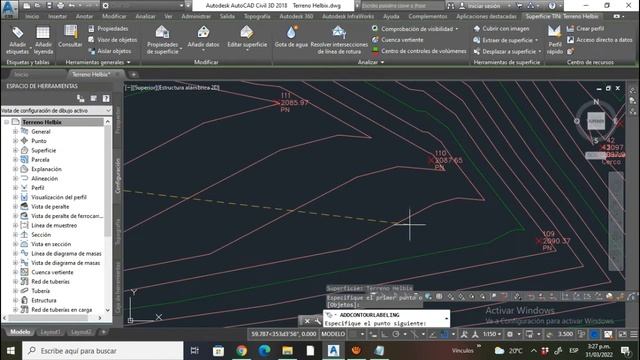This screenshot has height=360, width=640.
Task: Select Vista de peralte in the tree
Action: (x=50, y=207)
